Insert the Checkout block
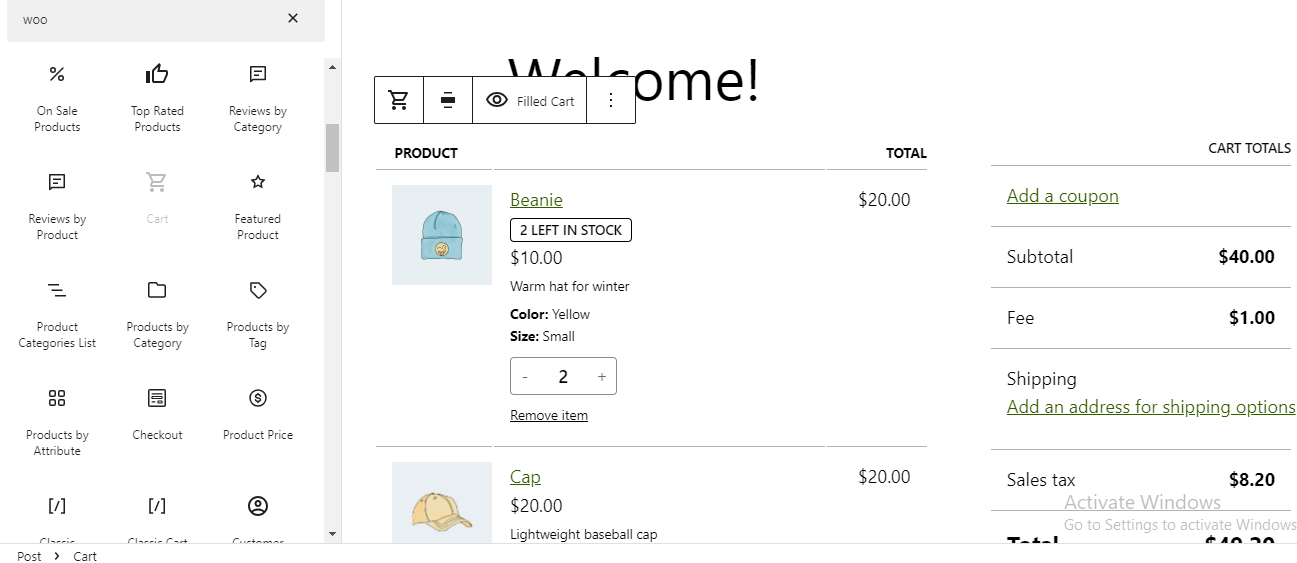This screenshot has height=563, width=1297. (x=157, y=414)
